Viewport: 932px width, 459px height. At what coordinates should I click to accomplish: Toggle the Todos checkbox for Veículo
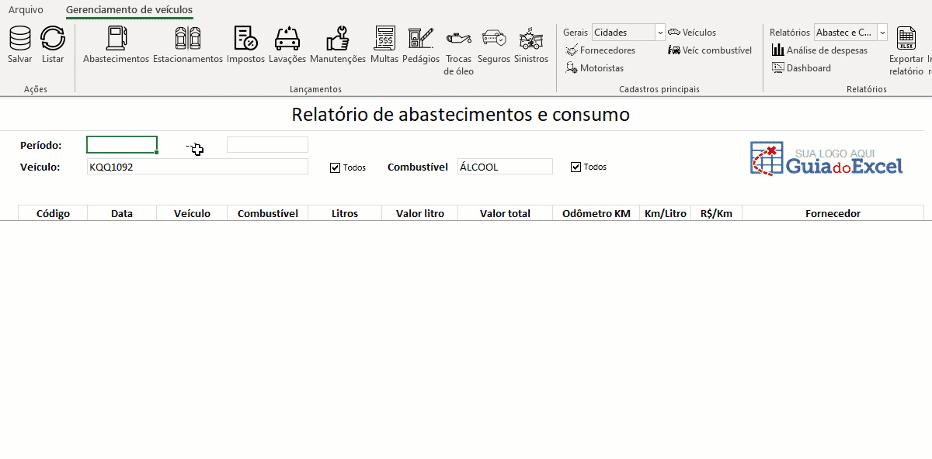tap(335, 167)
